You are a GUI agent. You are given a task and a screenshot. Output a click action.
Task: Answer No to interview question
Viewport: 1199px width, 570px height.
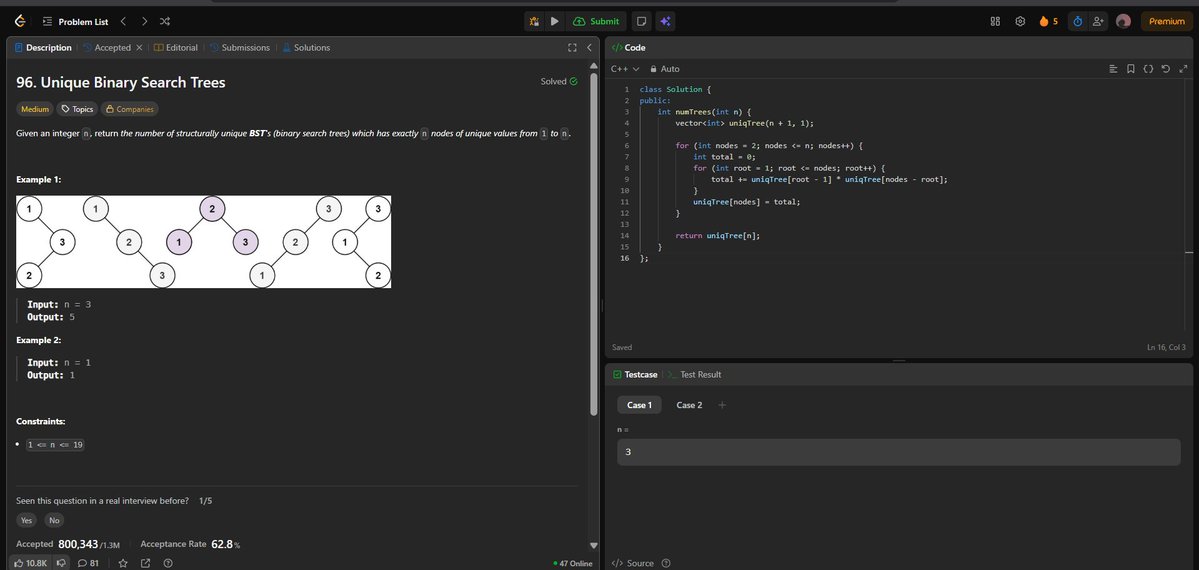coord(54,520)
